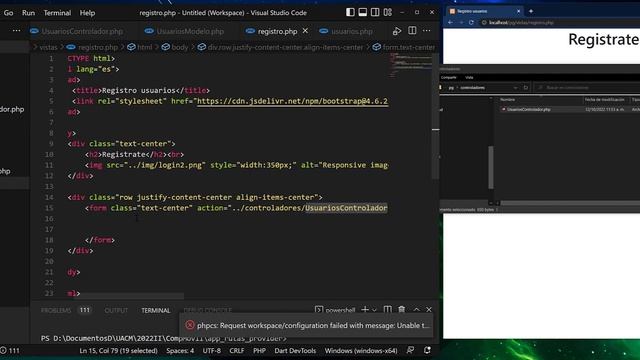Click Run or Debug icon in editor toolbar
640x360 pixels.
397,31
